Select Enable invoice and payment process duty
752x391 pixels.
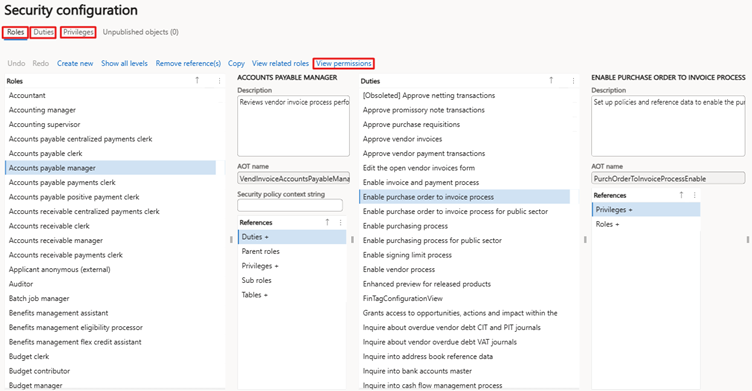[x=464, y=182]
